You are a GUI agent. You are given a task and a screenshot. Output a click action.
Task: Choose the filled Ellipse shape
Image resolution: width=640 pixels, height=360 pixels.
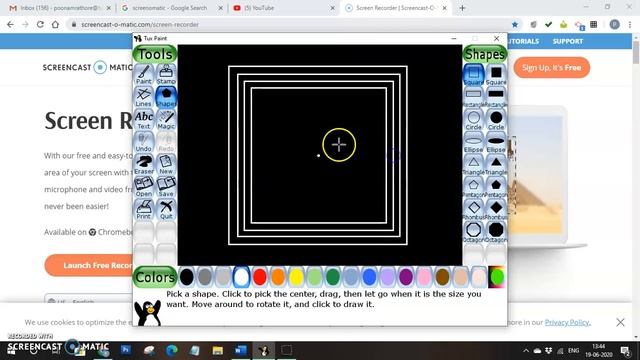[496, 142]
